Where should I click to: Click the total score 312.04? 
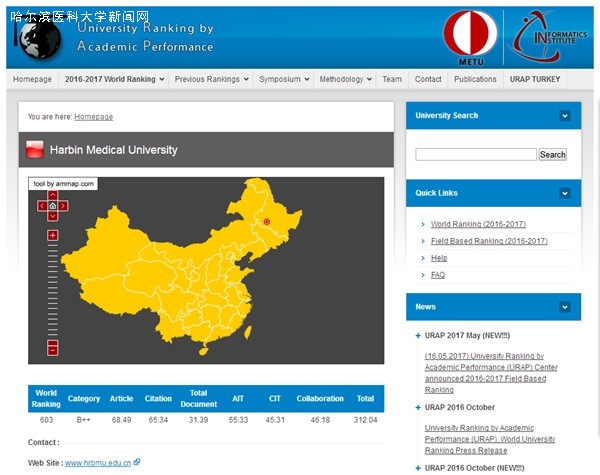[365, 420]
